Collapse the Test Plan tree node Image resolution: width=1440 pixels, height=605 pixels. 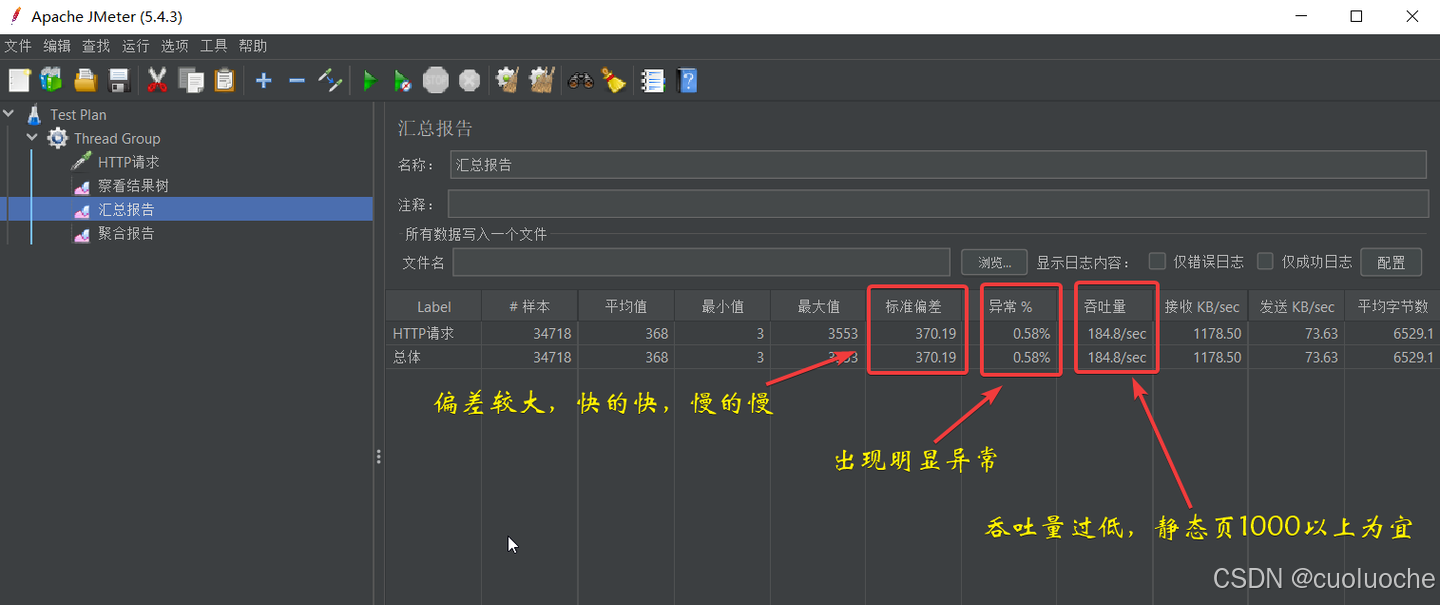coord(9,114)
